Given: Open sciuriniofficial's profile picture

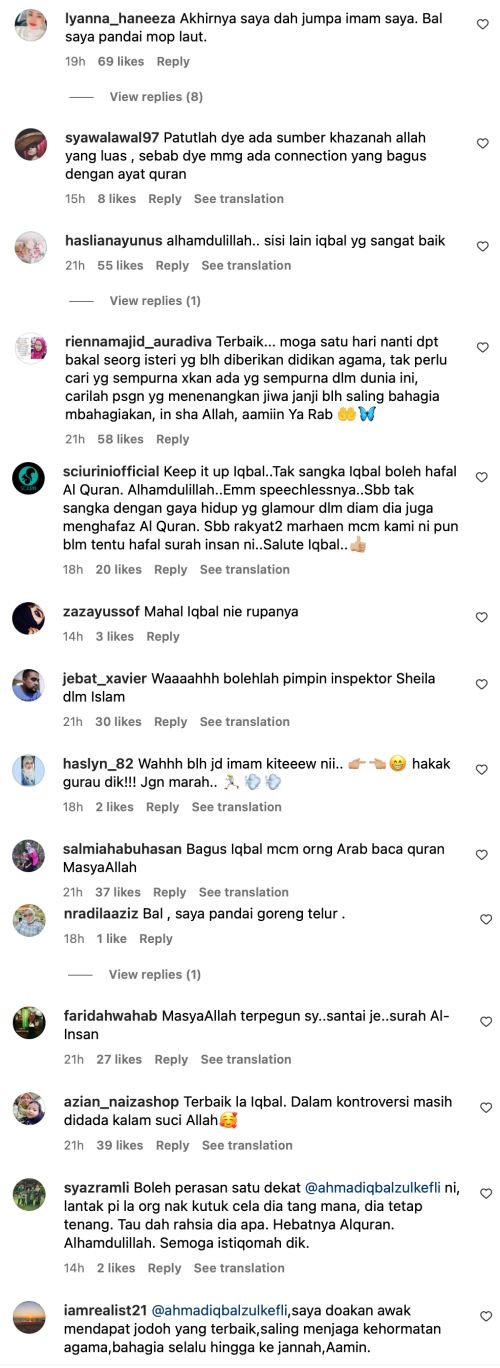Looking at the screenshot, I should tap(29, 478).
